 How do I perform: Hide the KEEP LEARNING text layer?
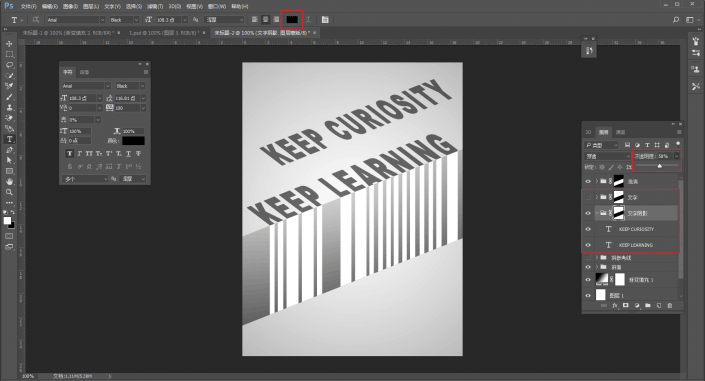588,245
